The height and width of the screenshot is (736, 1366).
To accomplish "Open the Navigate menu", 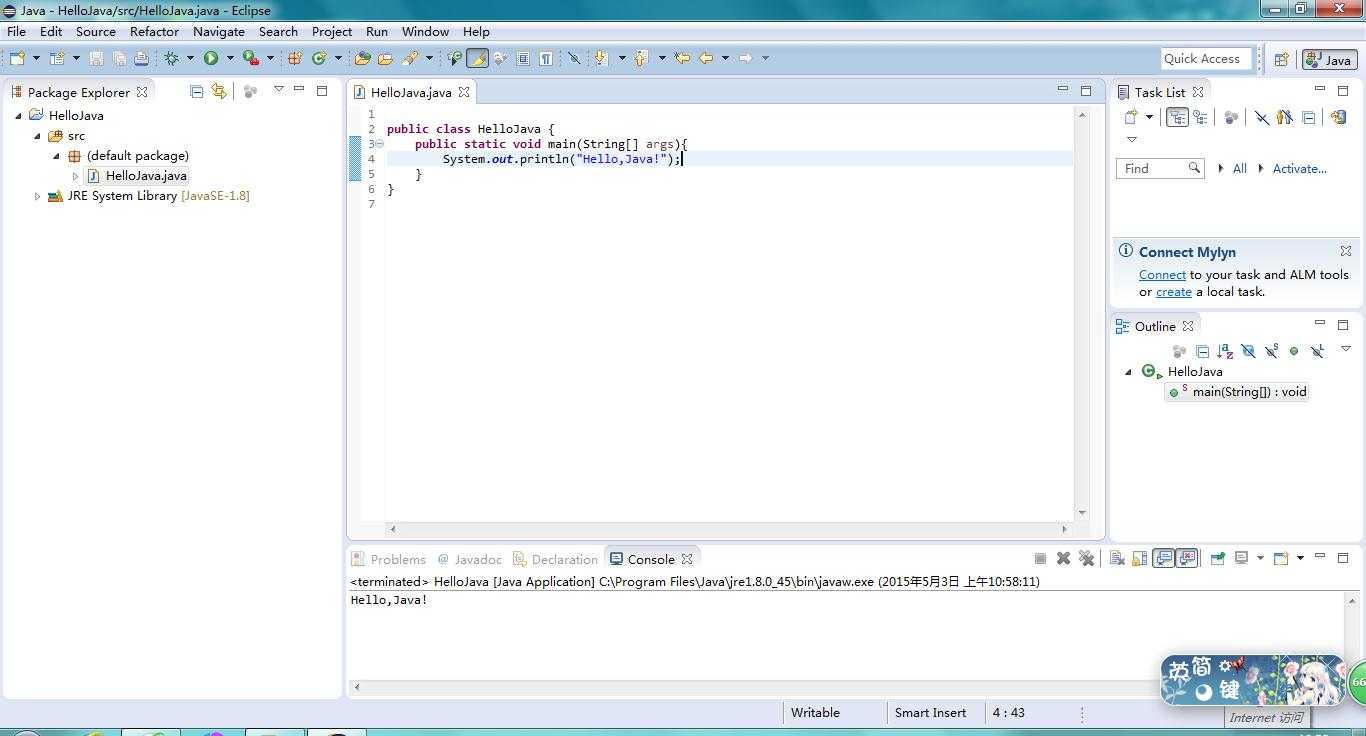I will (x=218, y=31).
